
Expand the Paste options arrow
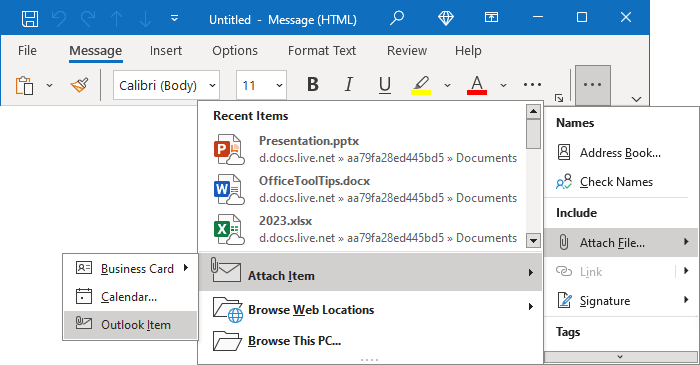[50, 85]
